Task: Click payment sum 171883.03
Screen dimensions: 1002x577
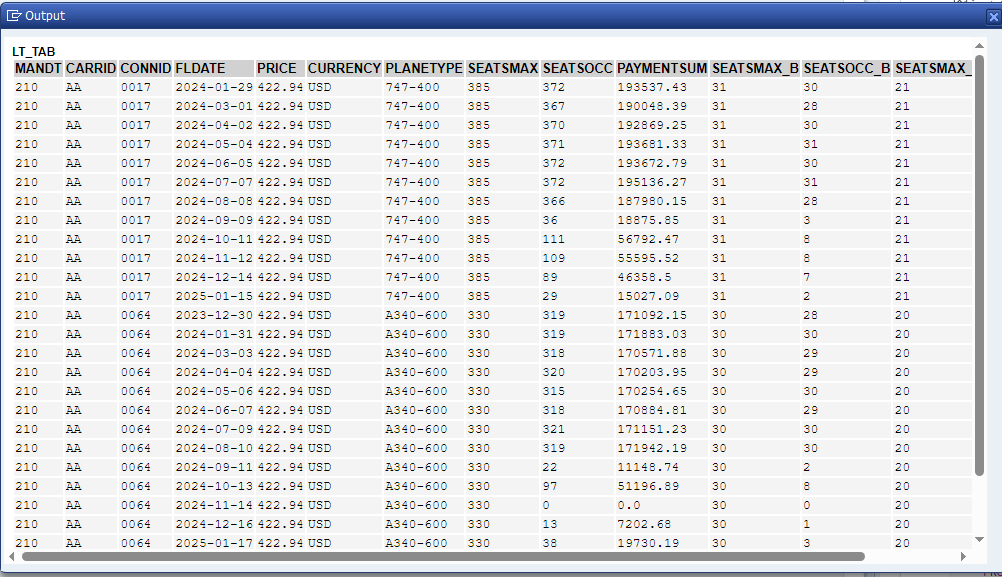Action: 652,334
